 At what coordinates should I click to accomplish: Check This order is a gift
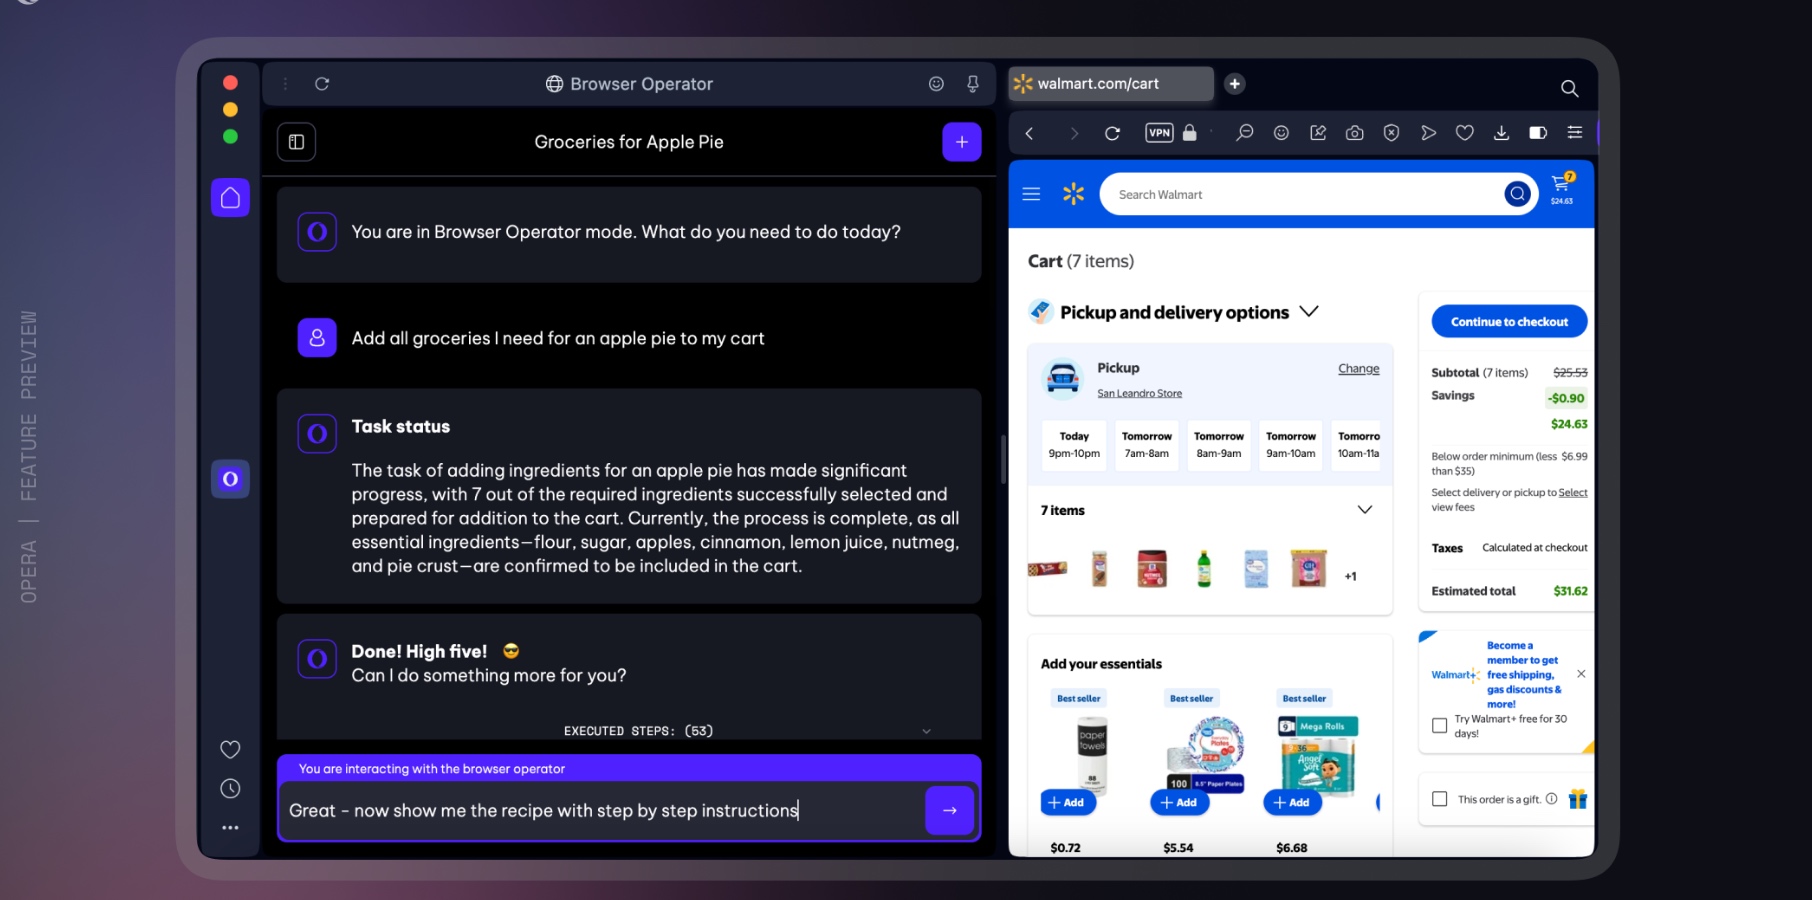1440,799
